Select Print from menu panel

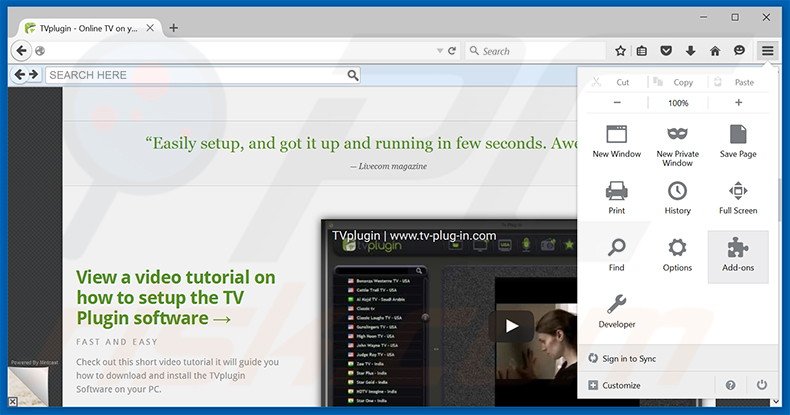pos(617,198)
